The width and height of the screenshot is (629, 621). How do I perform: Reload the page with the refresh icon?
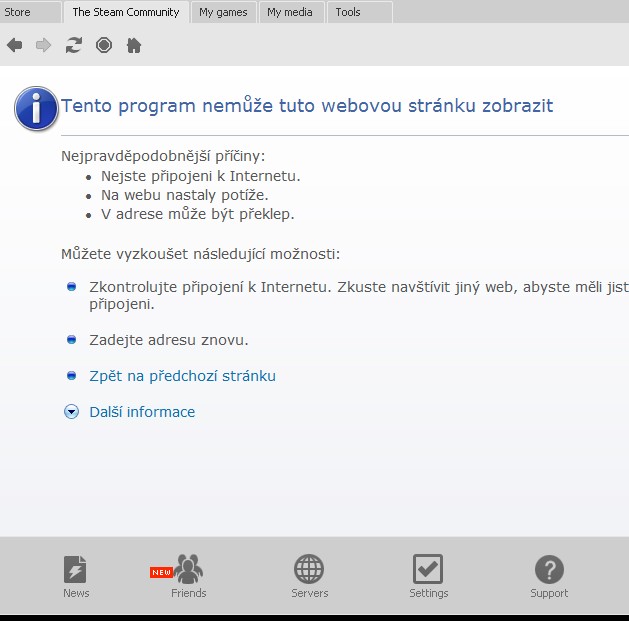tap(74, 45)
